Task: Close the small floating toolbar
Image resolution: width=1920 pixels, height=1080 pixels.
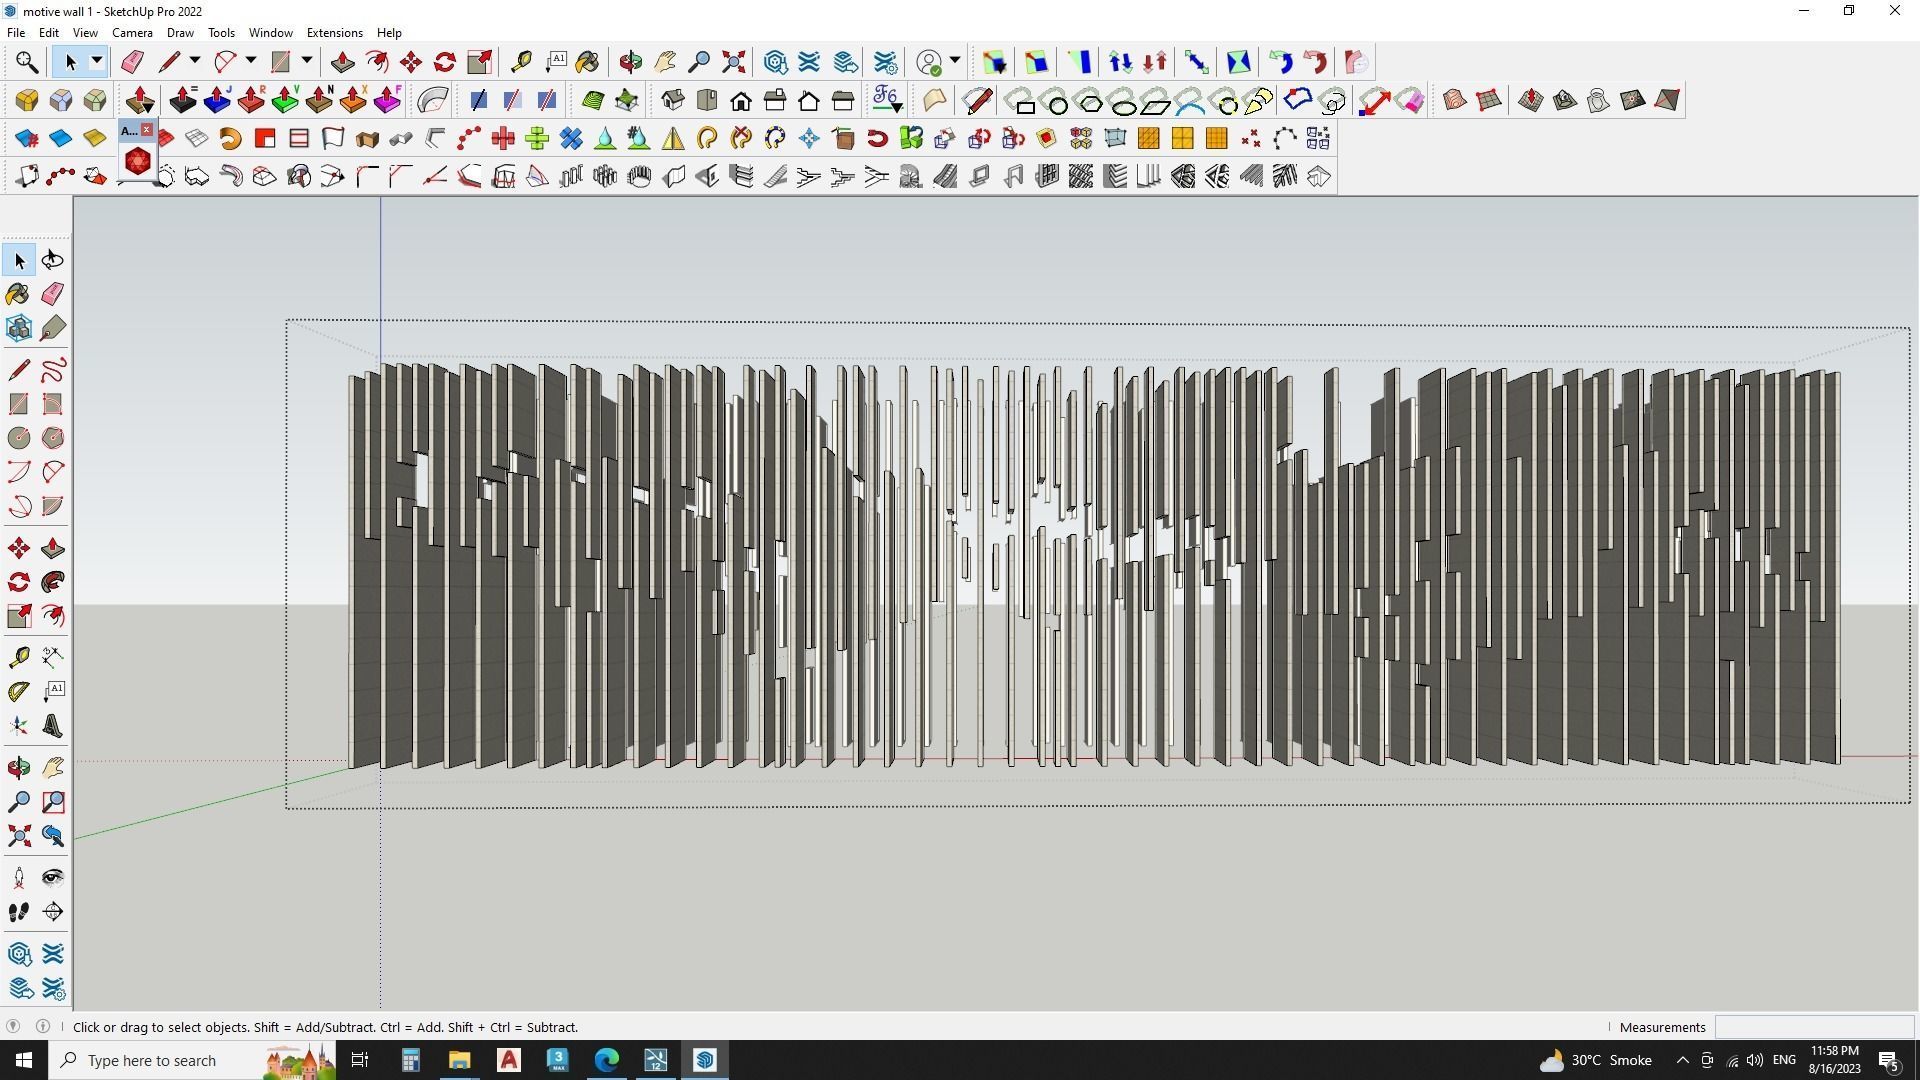Action: point(147,130)
